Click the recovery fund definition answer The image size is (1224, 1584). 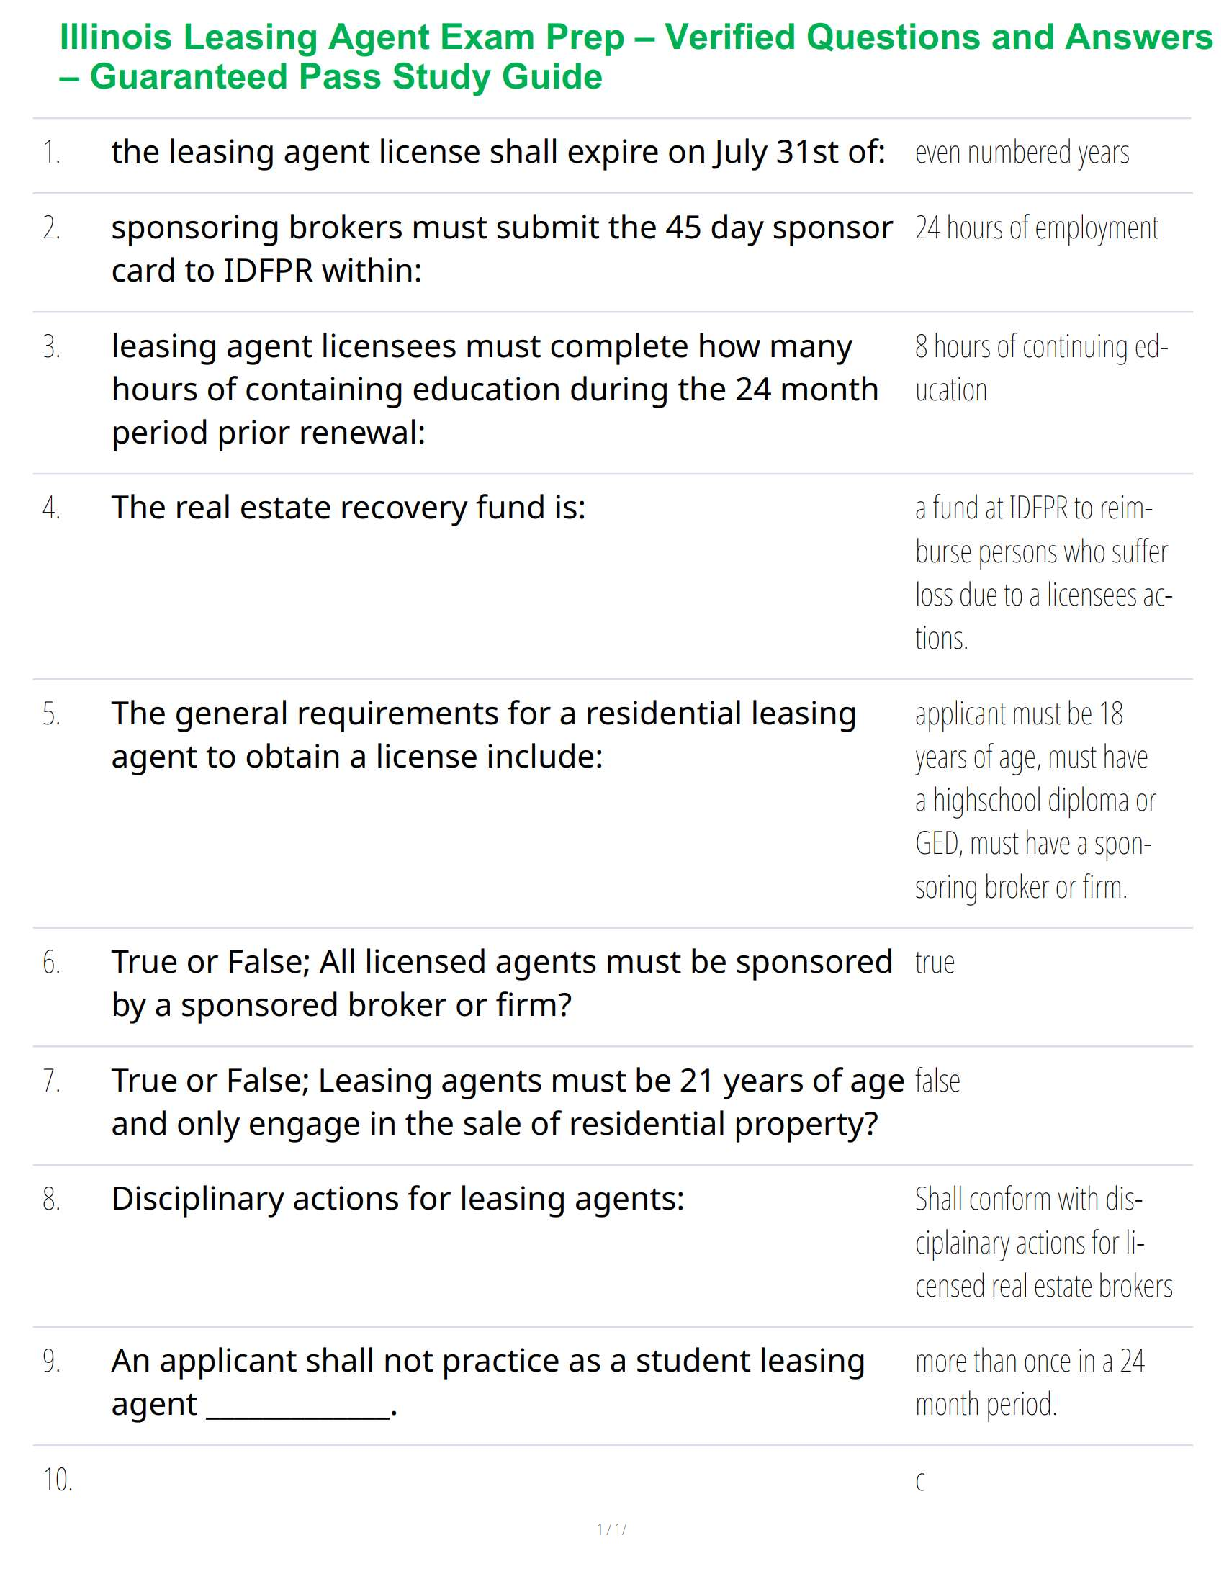point(1042,573)
